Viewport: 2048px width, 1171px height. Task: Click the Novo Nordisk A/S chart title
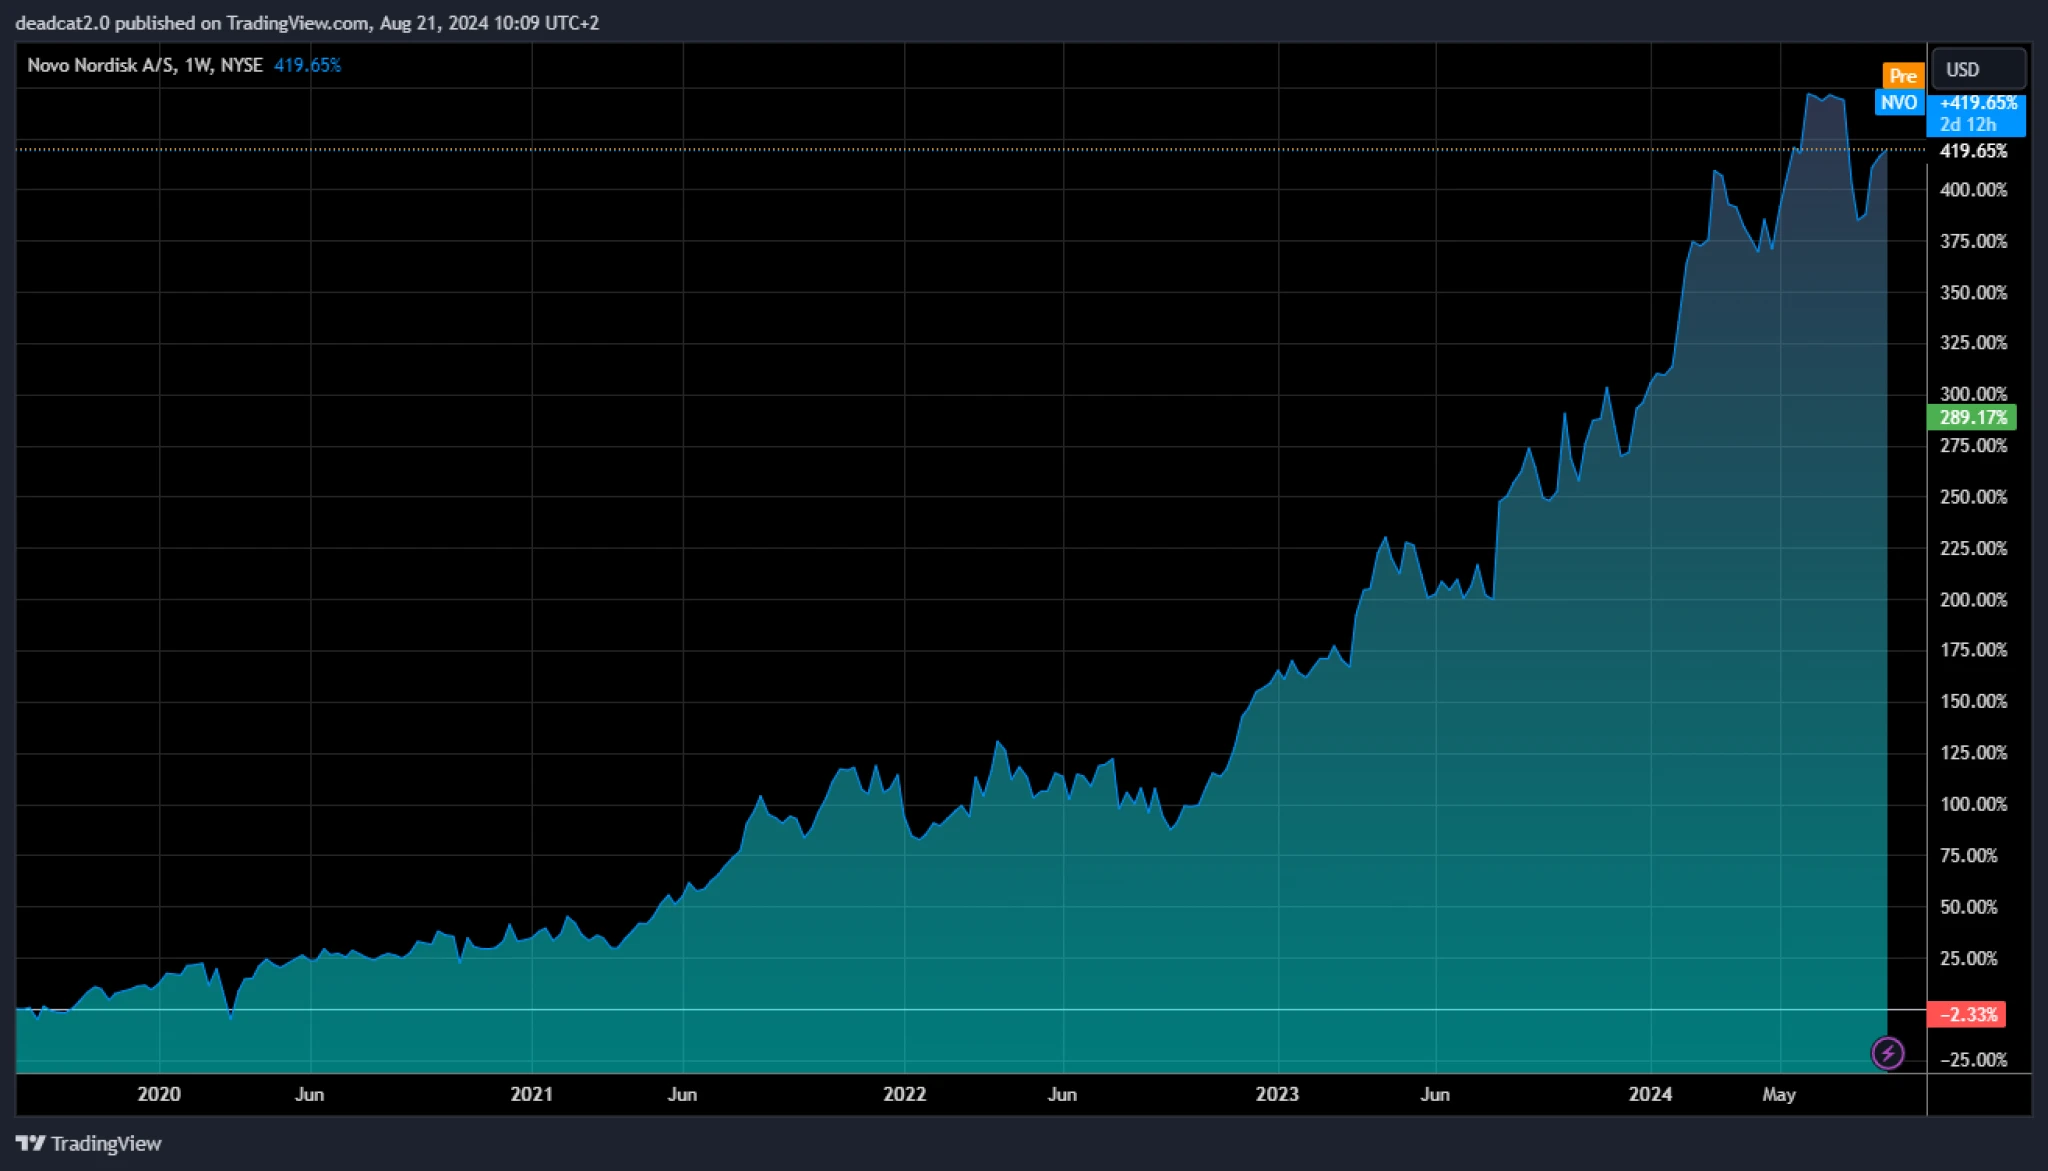click(x=145, y=65)
